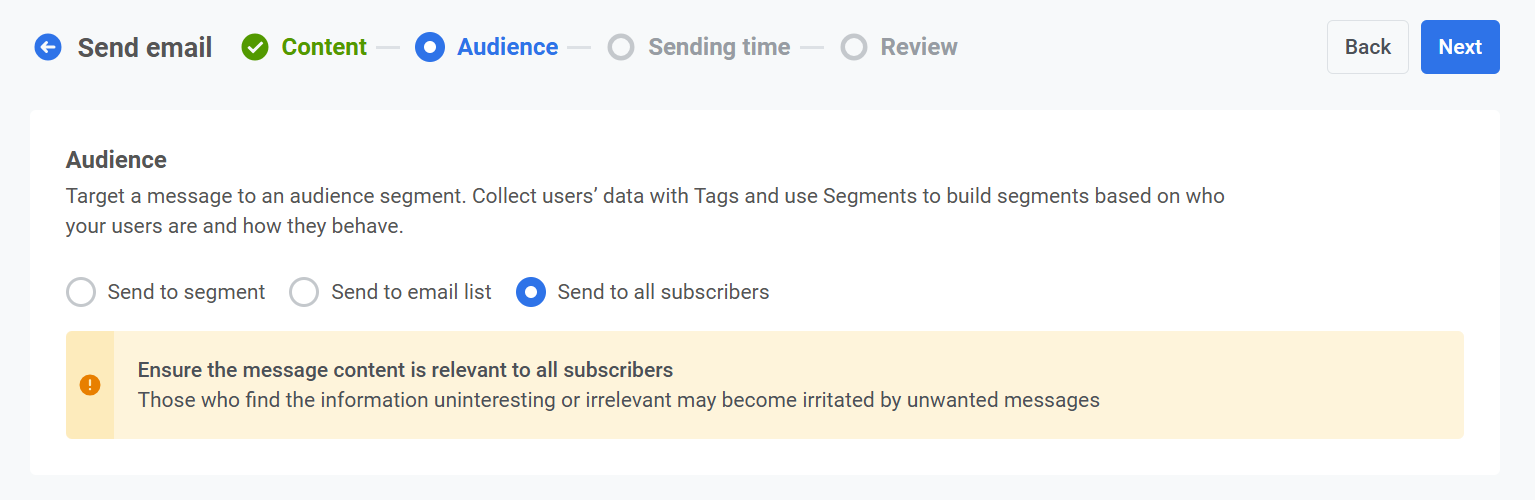Screen dimensions: 1535x500
Task: Go to the Content step label
Action: coord(324,47)
